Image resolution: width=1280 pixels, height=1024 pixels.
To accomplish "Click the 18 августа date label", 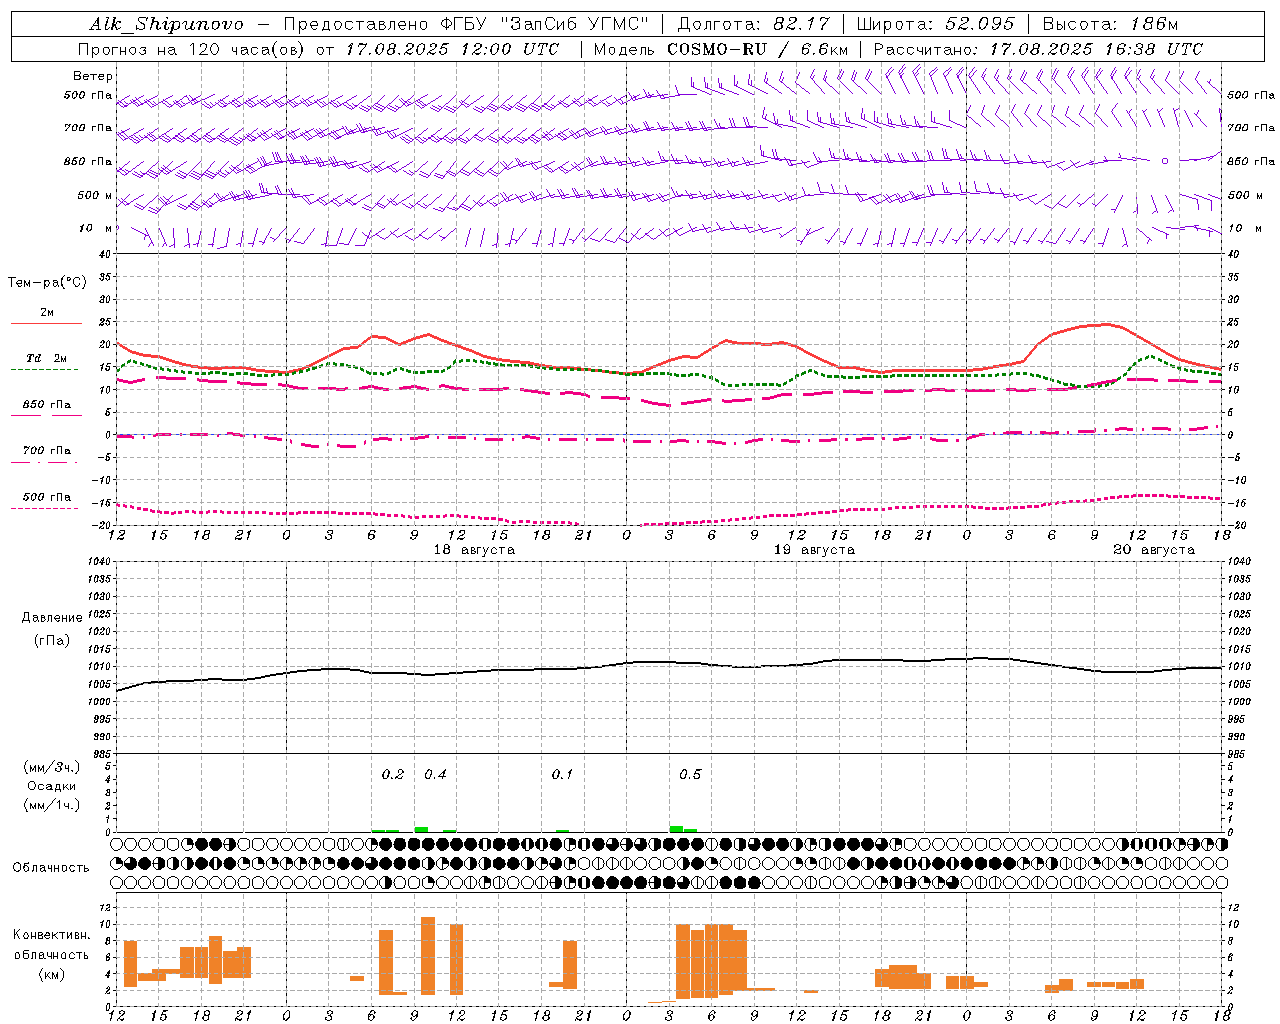I will tap(474, 550).
